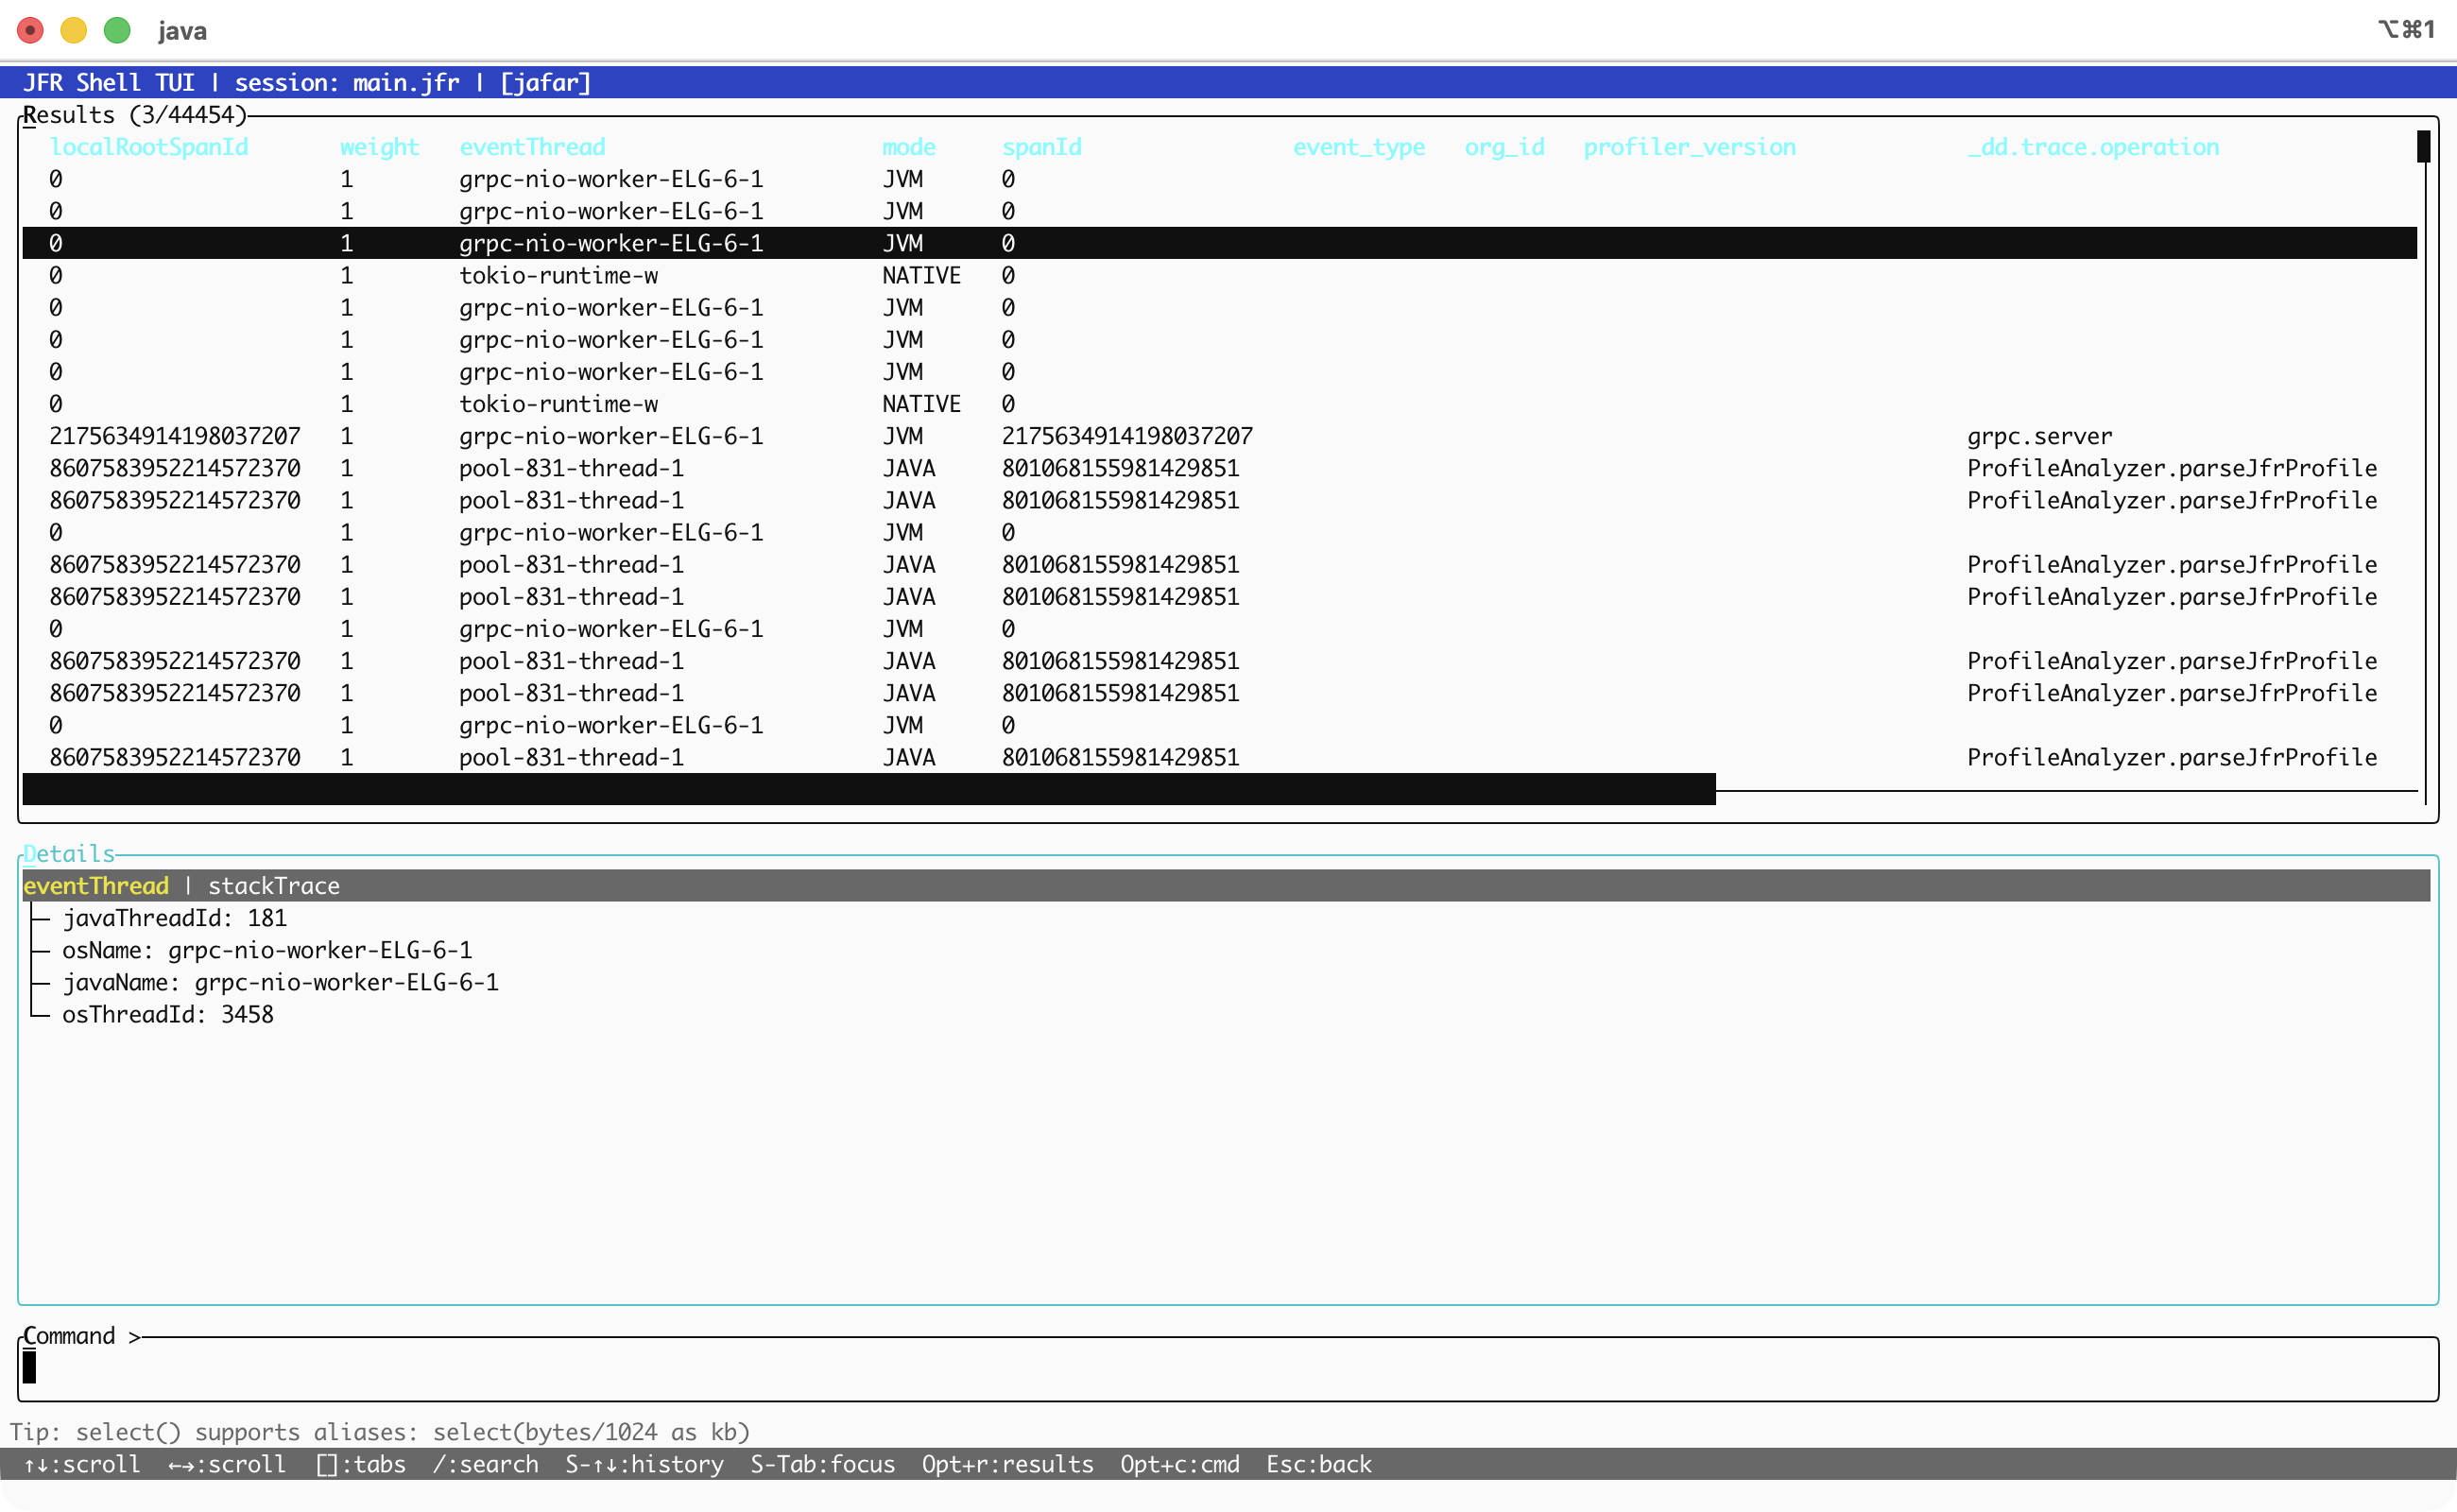Click the javaName tree entry
The width and height of the screenshot is (2457, 1512).
(x=280, y=982)
